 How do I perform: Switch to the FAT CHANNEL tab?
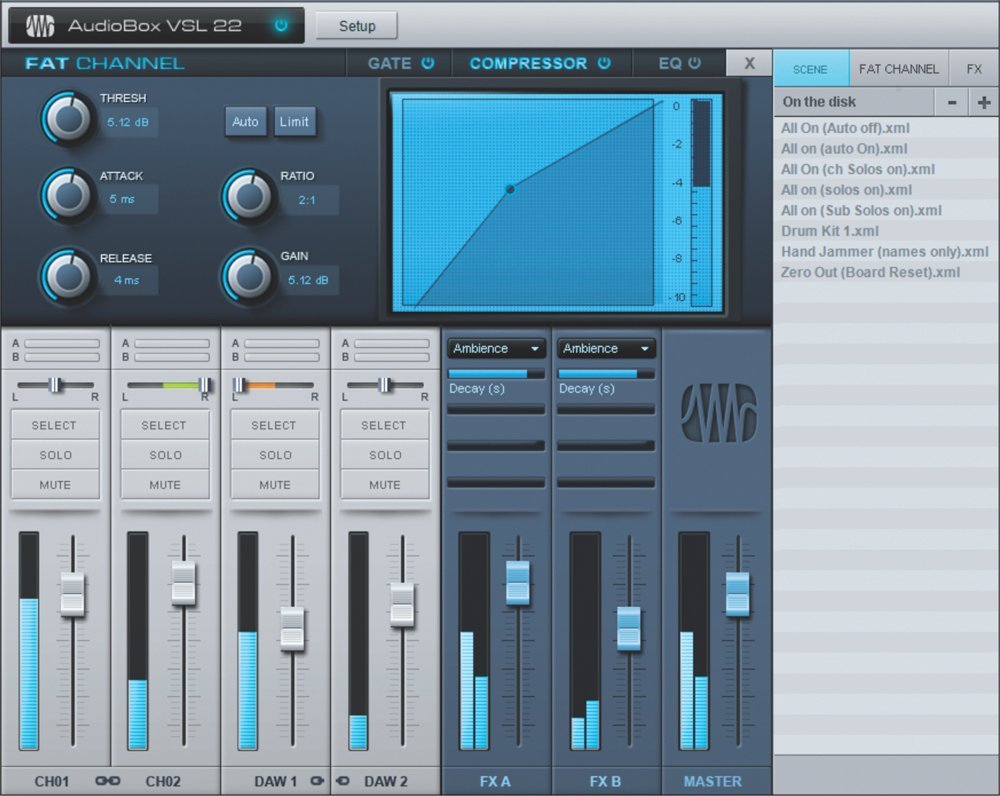(898, 68)
